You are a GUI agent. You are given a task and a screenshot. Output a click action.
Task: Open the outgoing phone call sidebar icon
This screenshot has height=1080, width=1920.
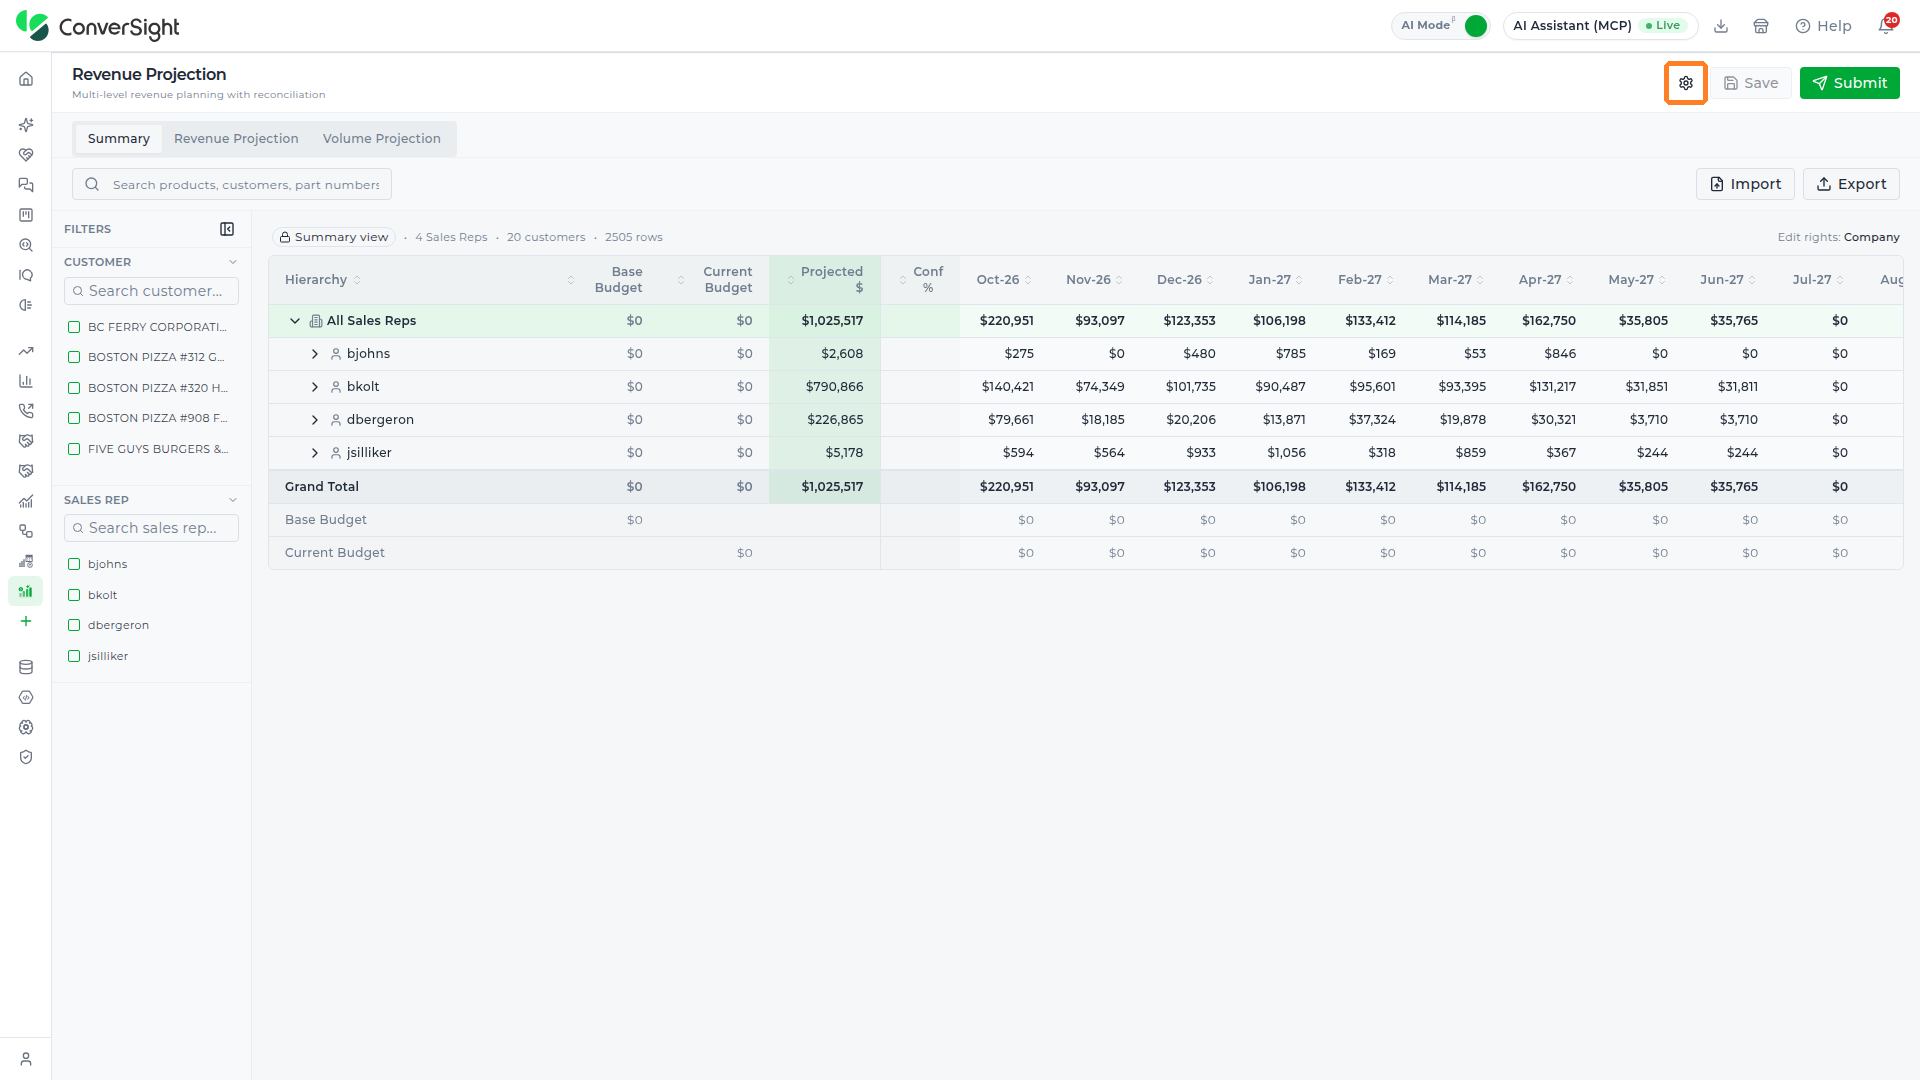point(26,411)
